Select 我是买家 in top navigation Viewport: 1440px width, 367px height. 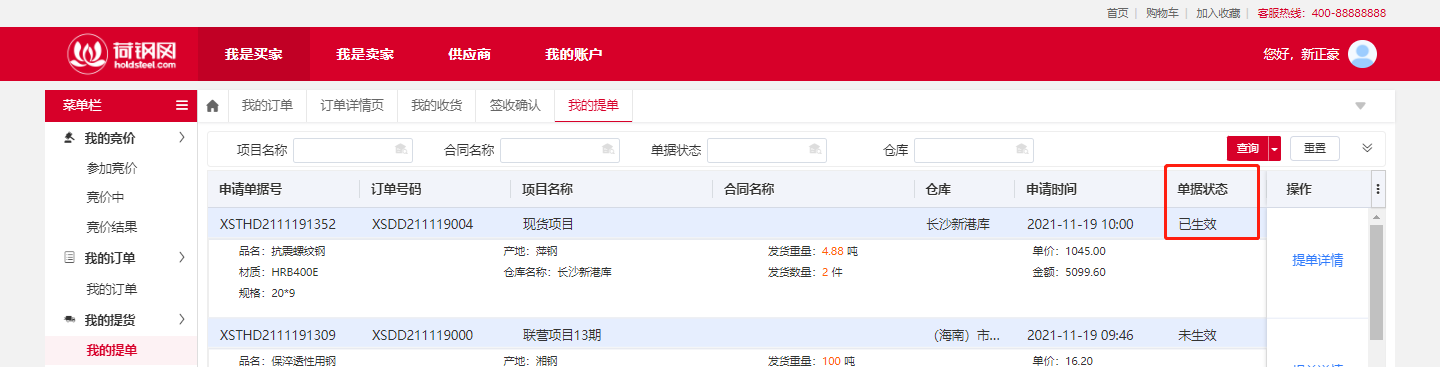click(253, 54)
